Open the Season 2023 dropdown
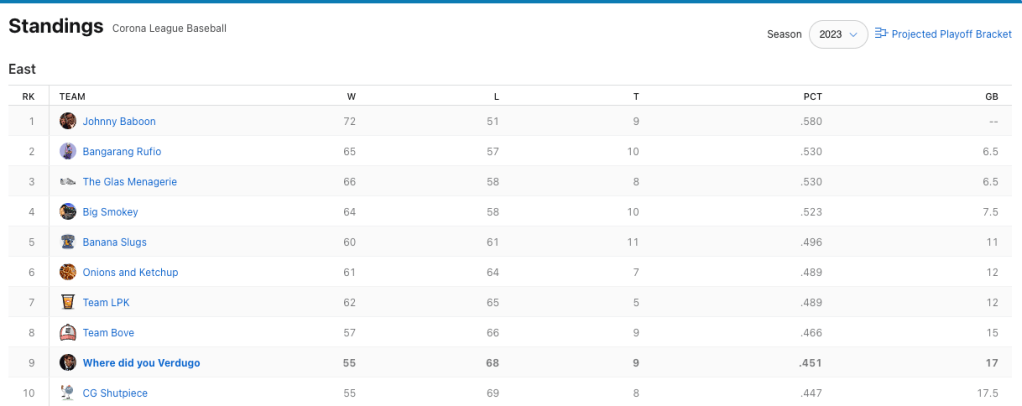This screenshot has height=406, width=1022. pos(837,34)
